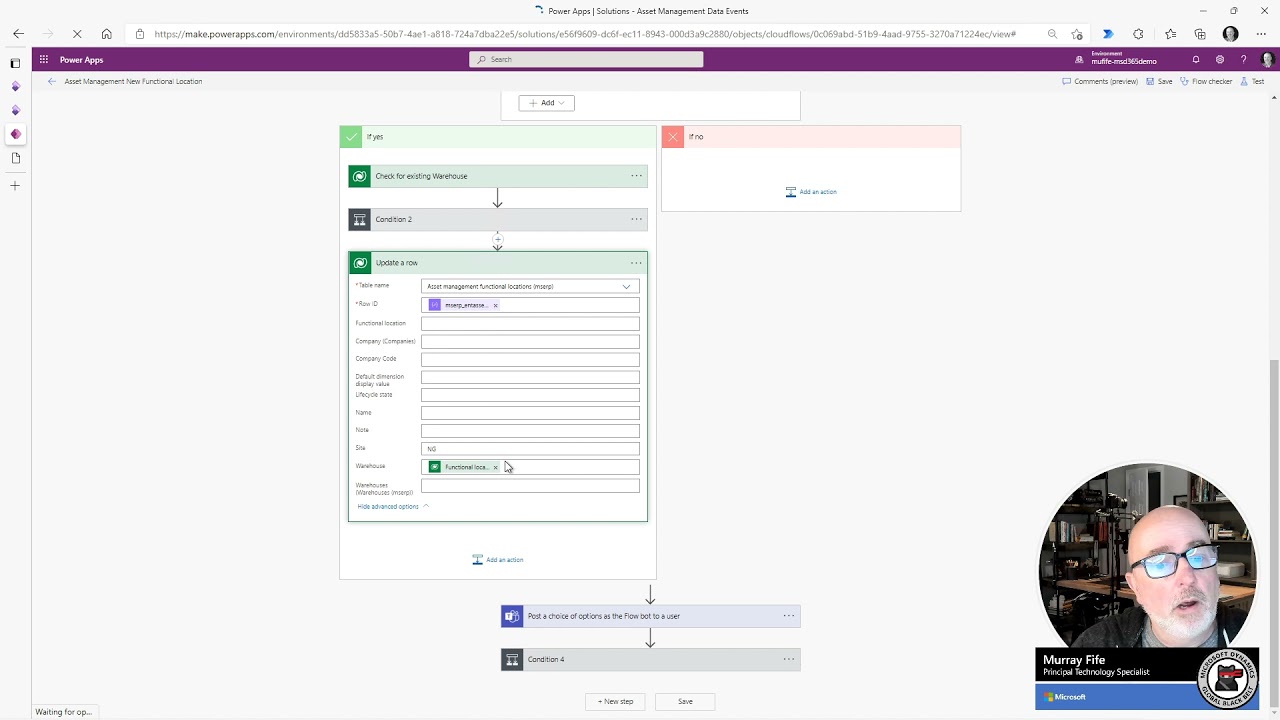Open the browser home page
Image resolution: width=1280 pixels, height=720 pixels.
pyautogui.click(x=106, y=34)
